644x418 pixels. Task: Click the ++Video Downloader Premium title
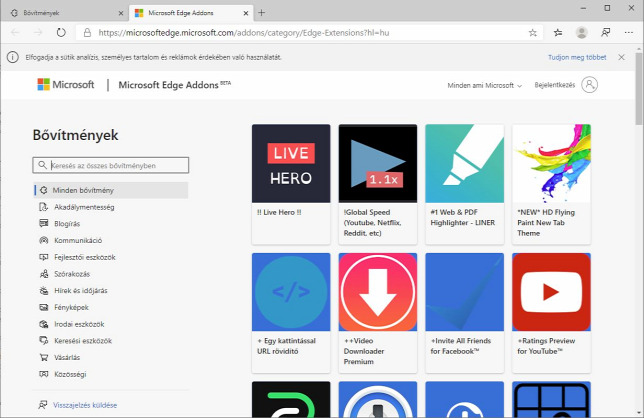[x=364, y=351]
